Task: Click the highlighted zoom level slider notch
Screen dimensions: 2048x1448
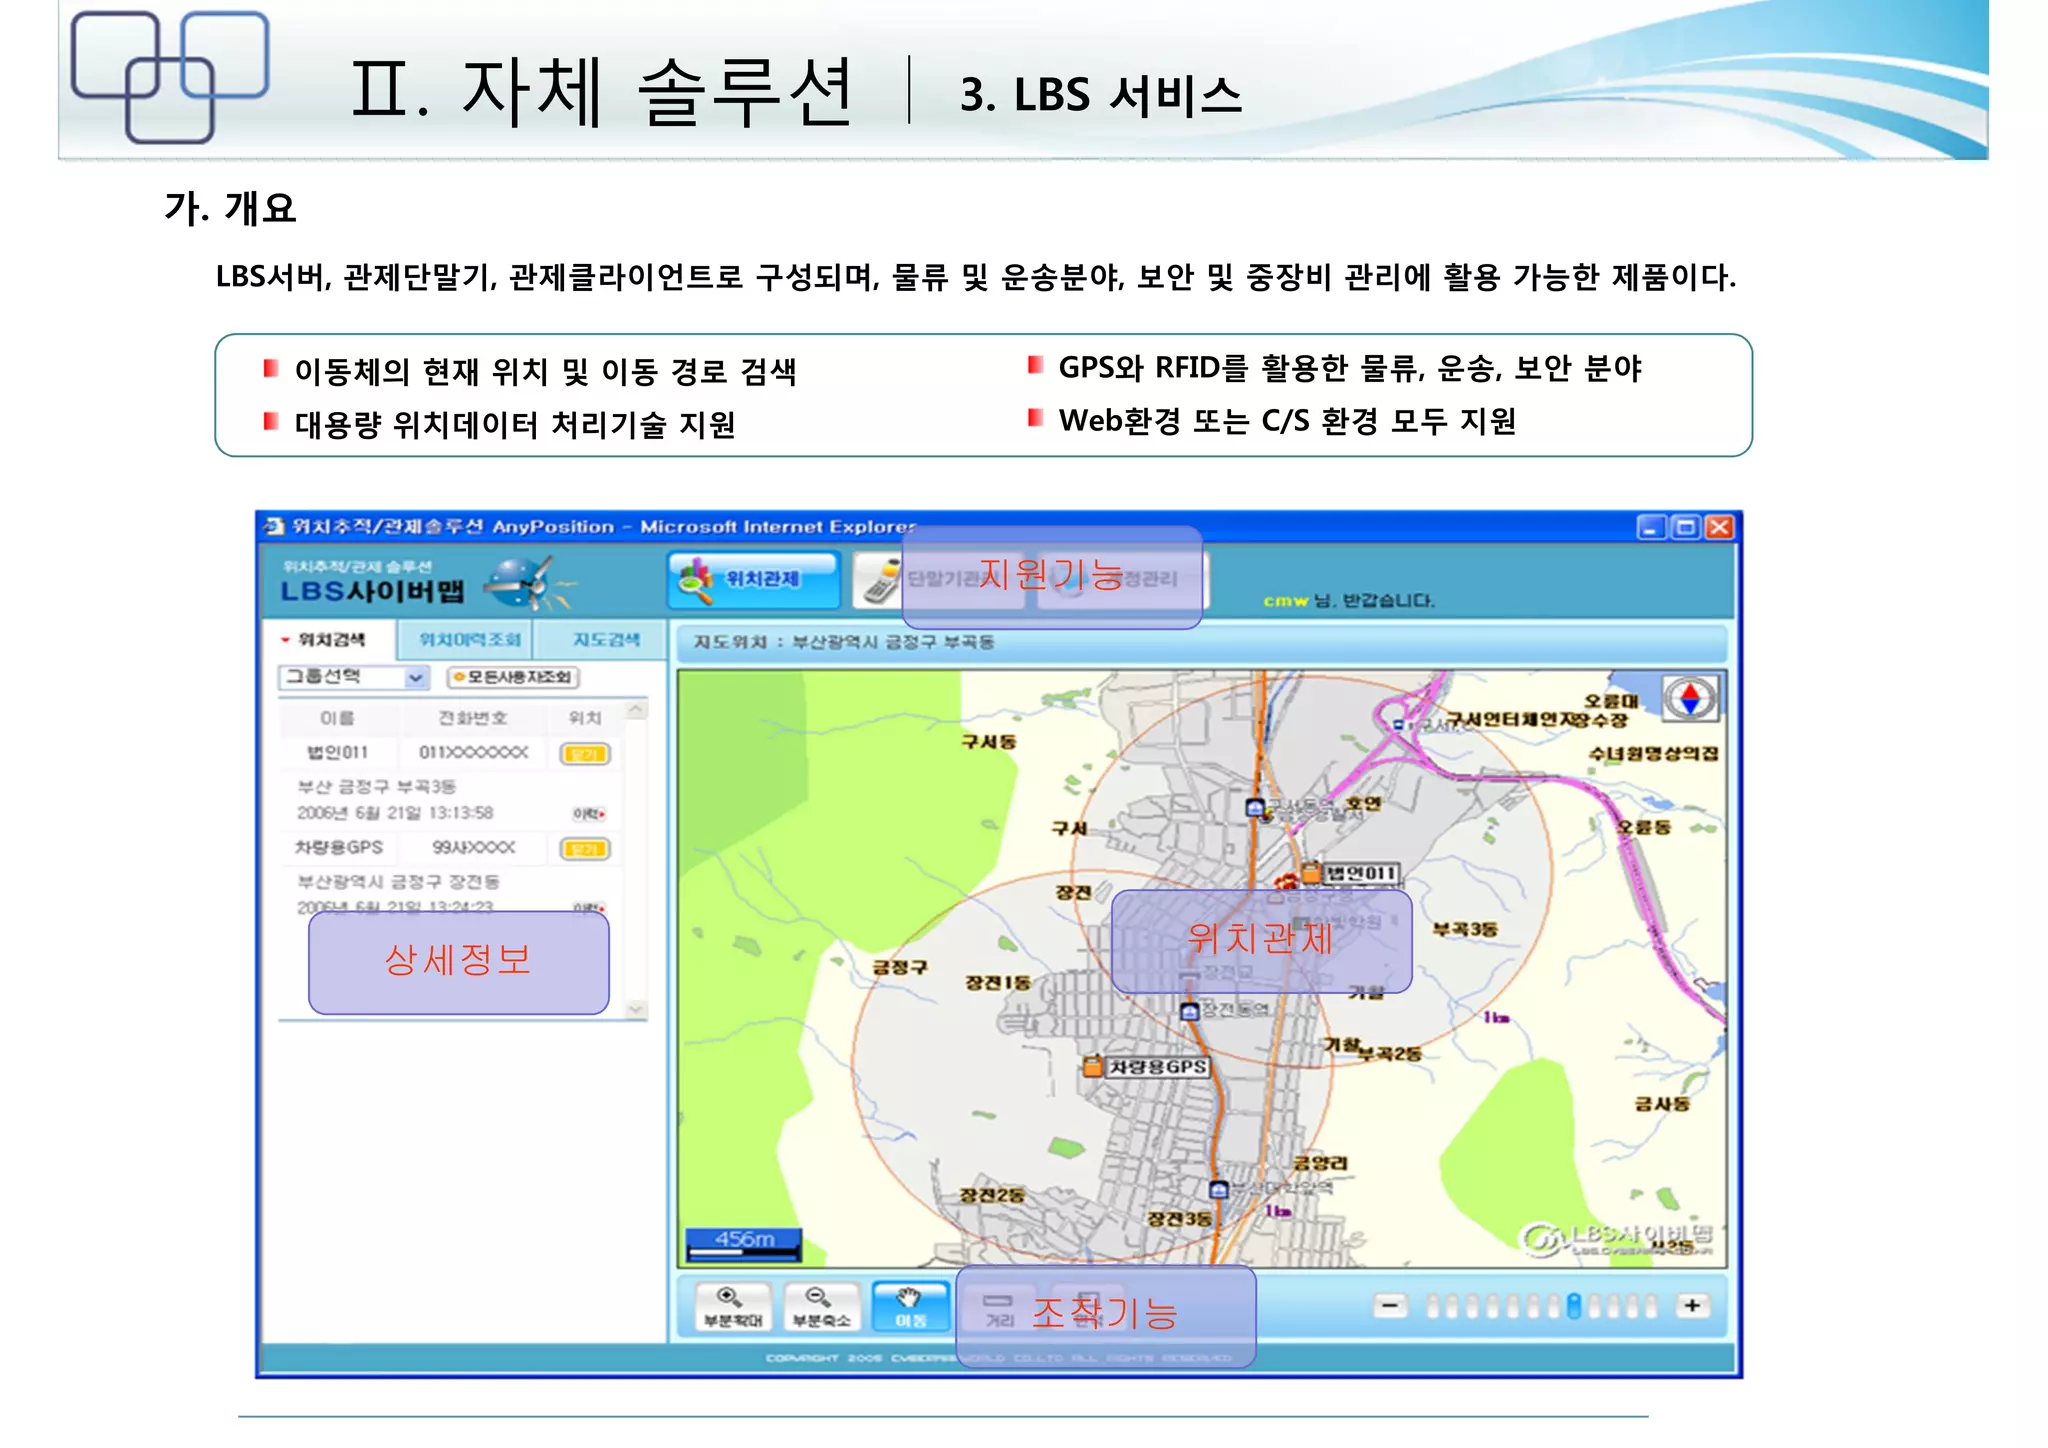Action: pyautogui.click(x=1573, y=1306)
